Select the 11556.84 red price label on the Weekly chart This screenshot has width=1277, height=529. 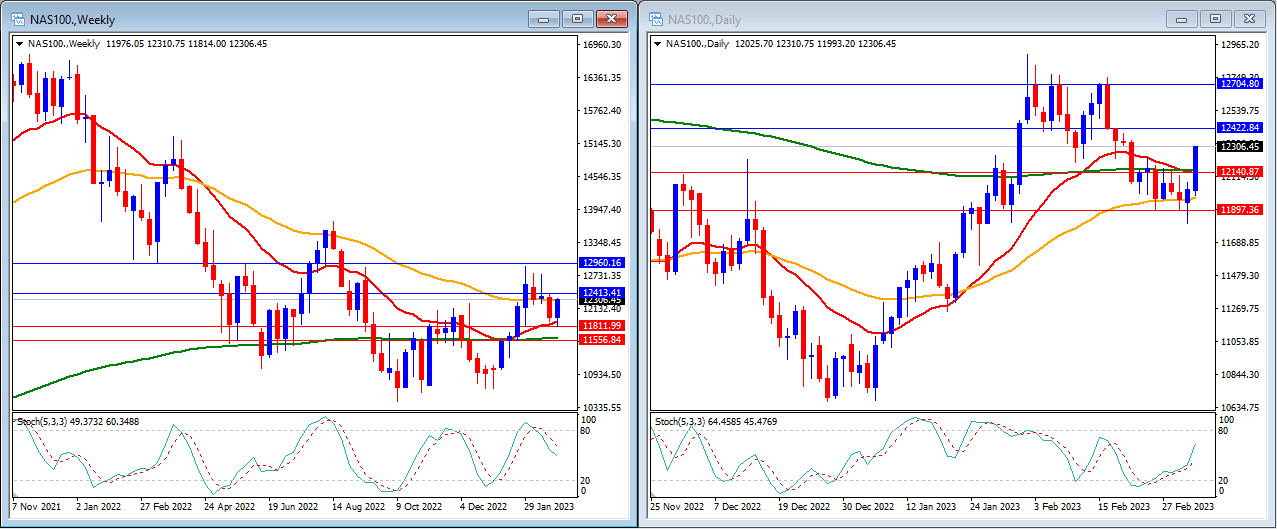602,340
